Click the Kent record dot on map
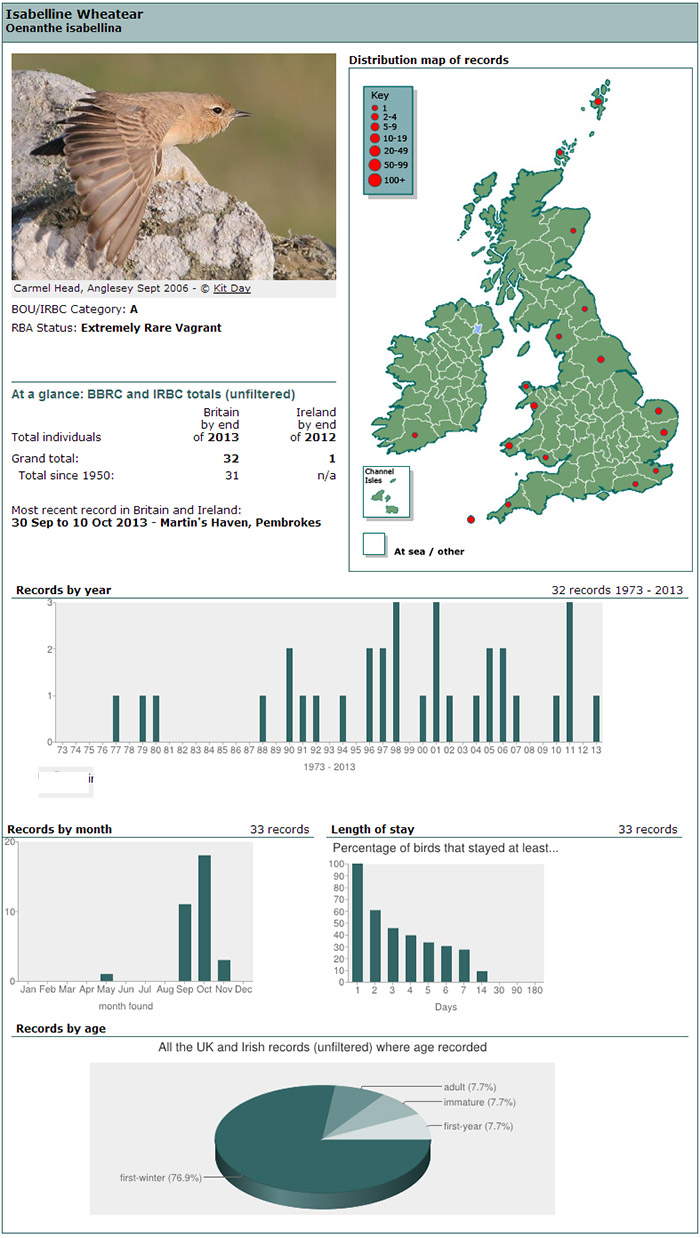This screenshot has width=700, height=1238. [656, 470]
